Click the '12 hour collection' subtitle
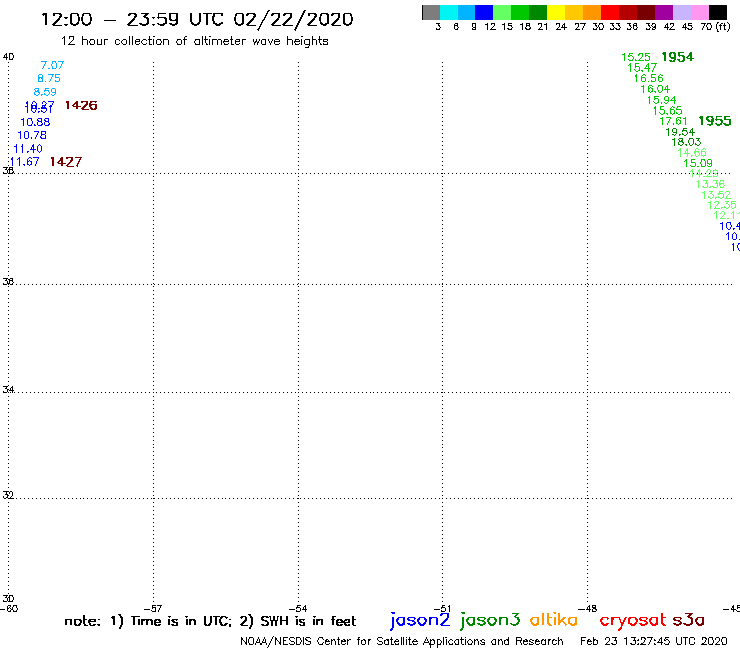Image resolution: width=740 pixels, height=650 pixels. point(194,41)
